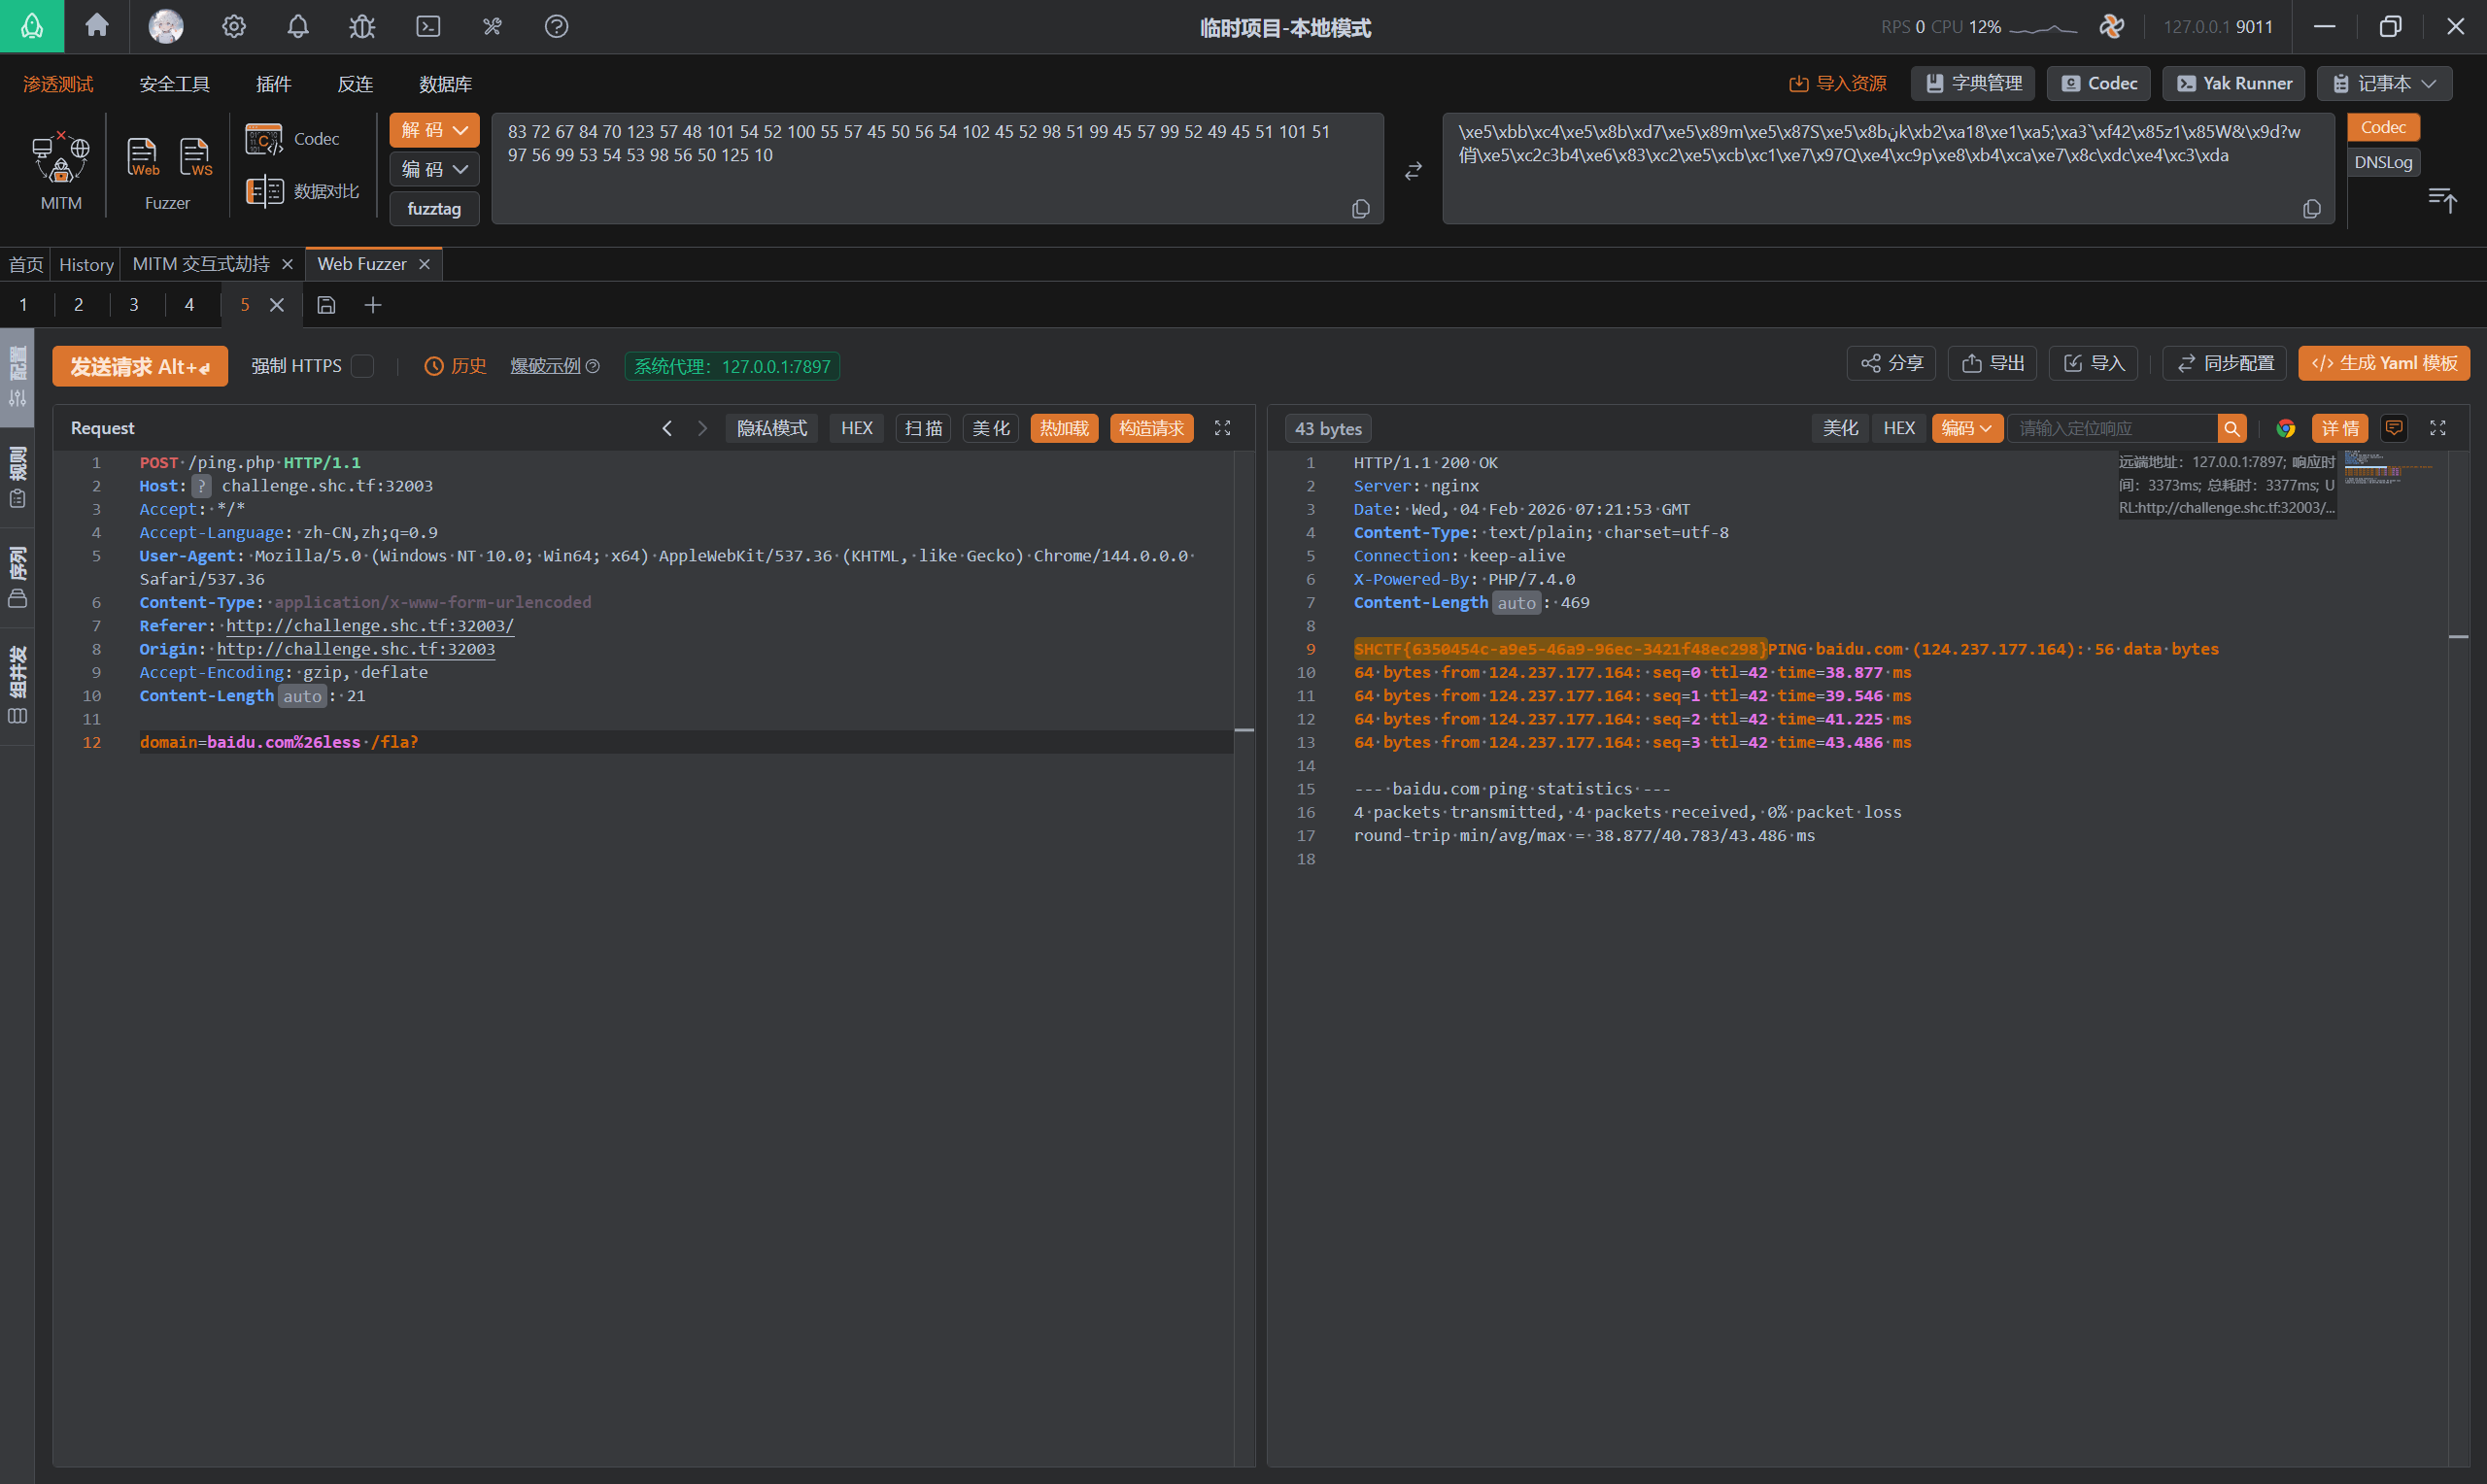The image size is (2487, 1484).
Task: Toggle HEX view in response panel
Action: coord(1898,428)
